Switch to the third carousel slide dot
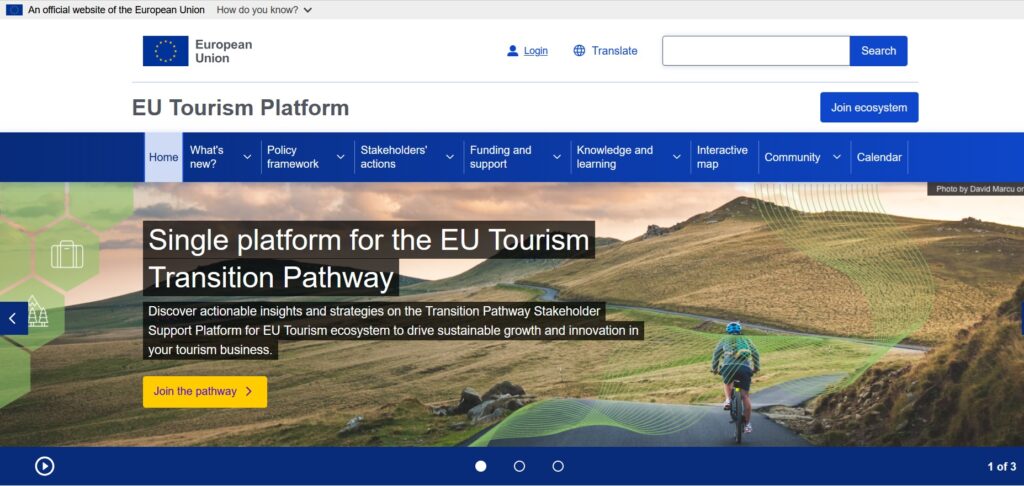This screenshot has height=486, width=1024. click(x=558, y=466)
